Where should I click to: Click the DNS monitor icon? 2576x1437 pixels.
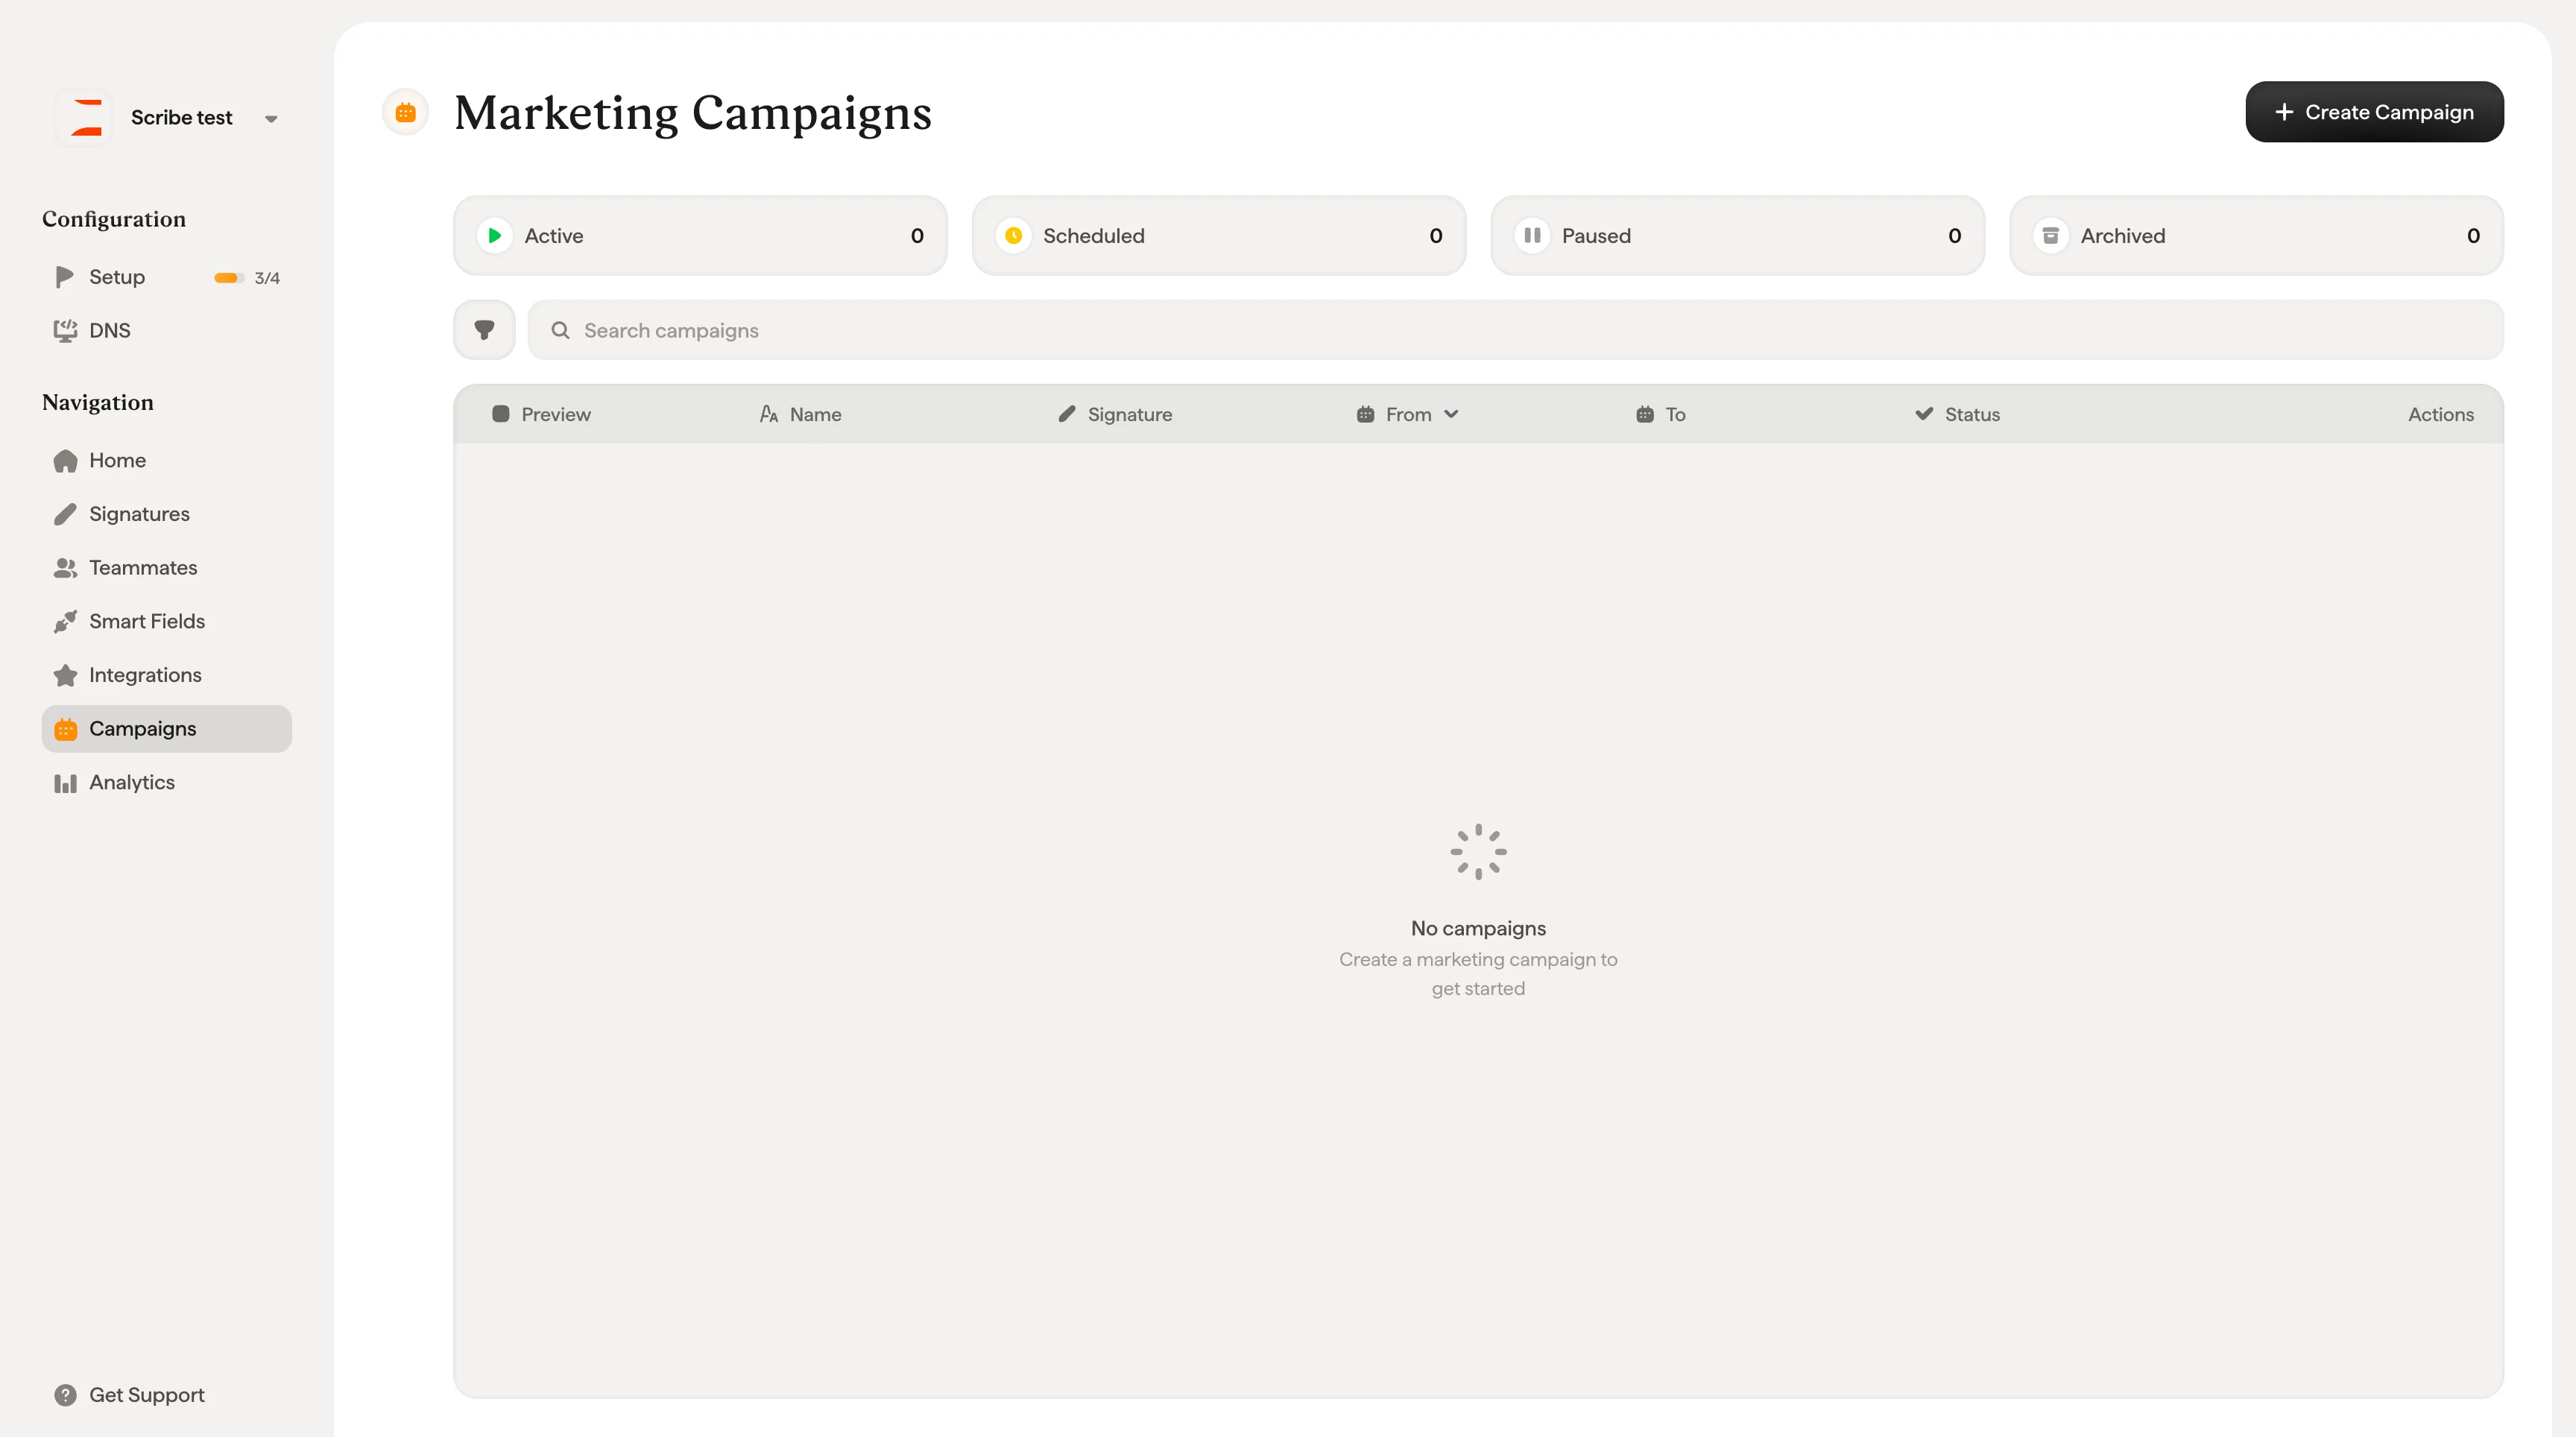click(65, 331)
